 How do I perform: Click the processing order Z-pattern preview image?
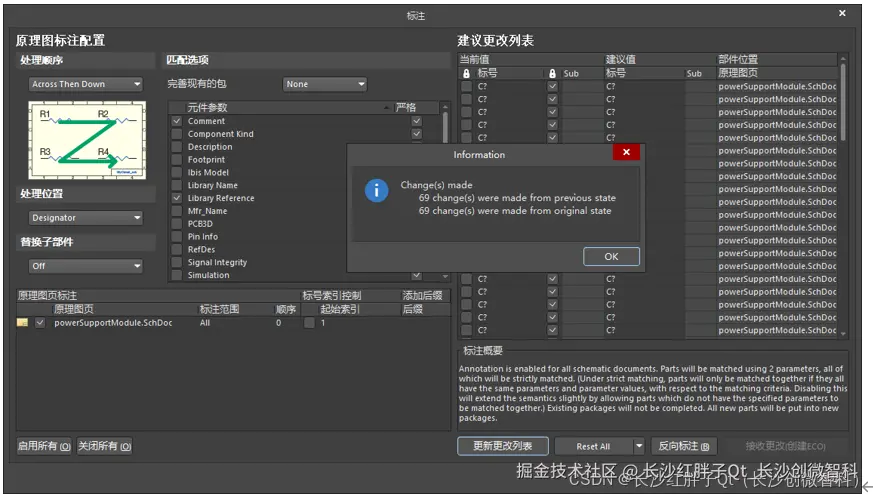tap(87, 140)
